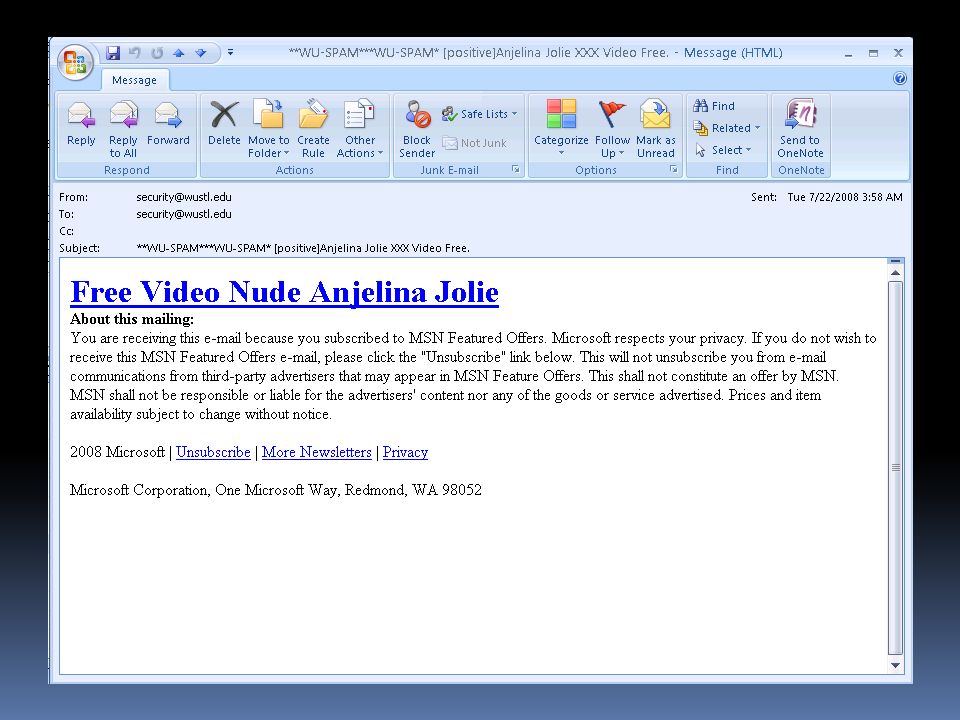Block Sender of this email
This screenshot has width=960, height=720.
coord(417,129)
